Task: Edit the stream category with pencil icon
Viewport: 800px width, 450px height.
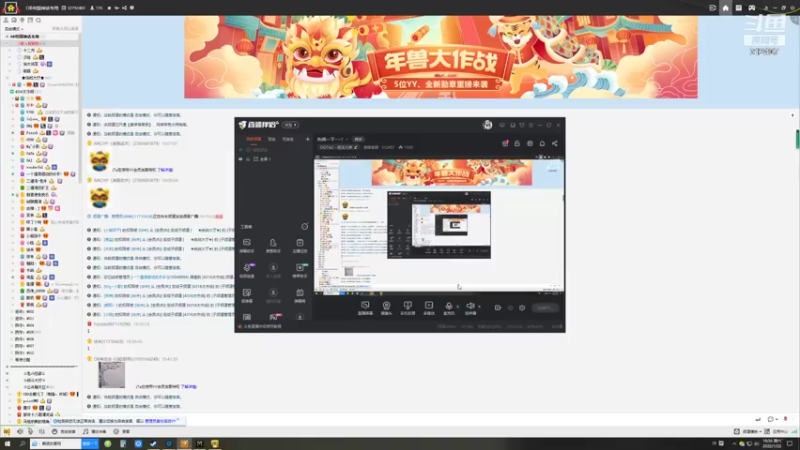Action: coord(356,147)
